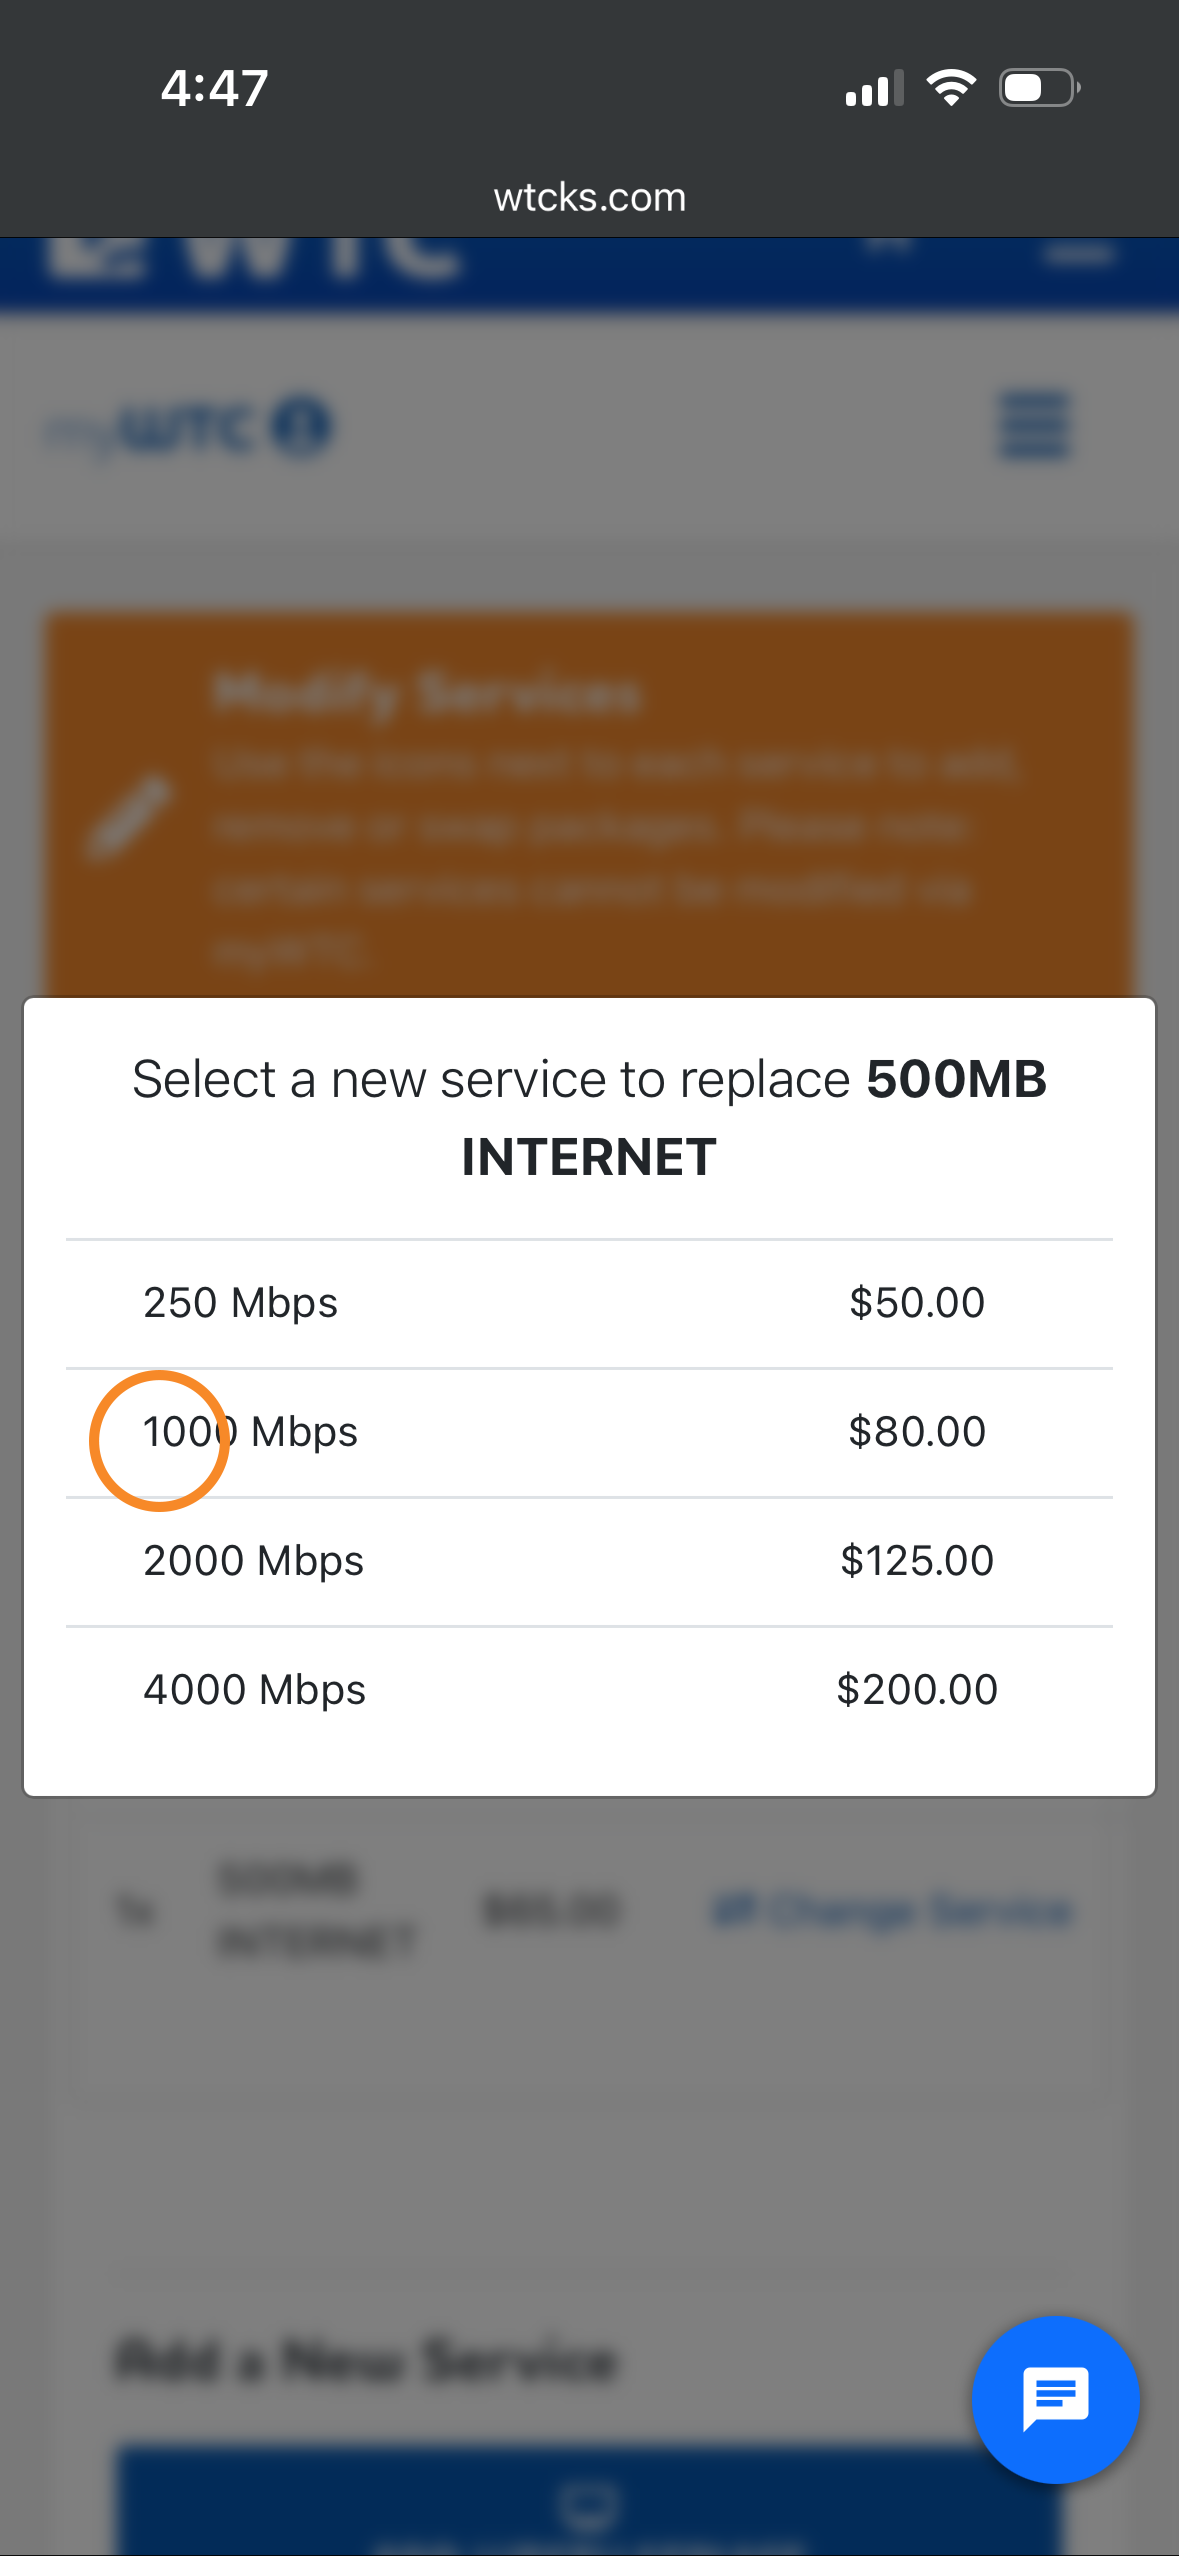This screenshot has height=2556, width=1179.
Task: Select the 250 Mbps plan
Action: tap(241, 1303)
